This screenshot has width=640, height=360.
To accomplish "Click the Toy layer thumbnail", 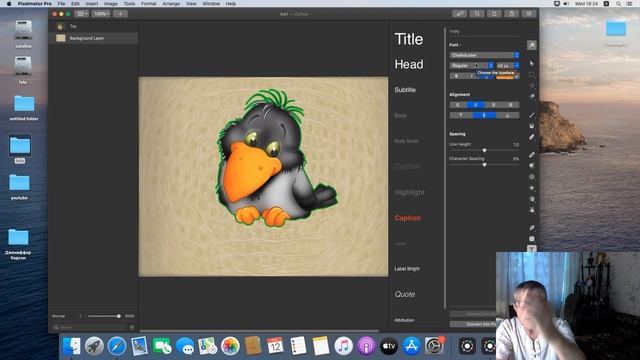I will point(60,27).
